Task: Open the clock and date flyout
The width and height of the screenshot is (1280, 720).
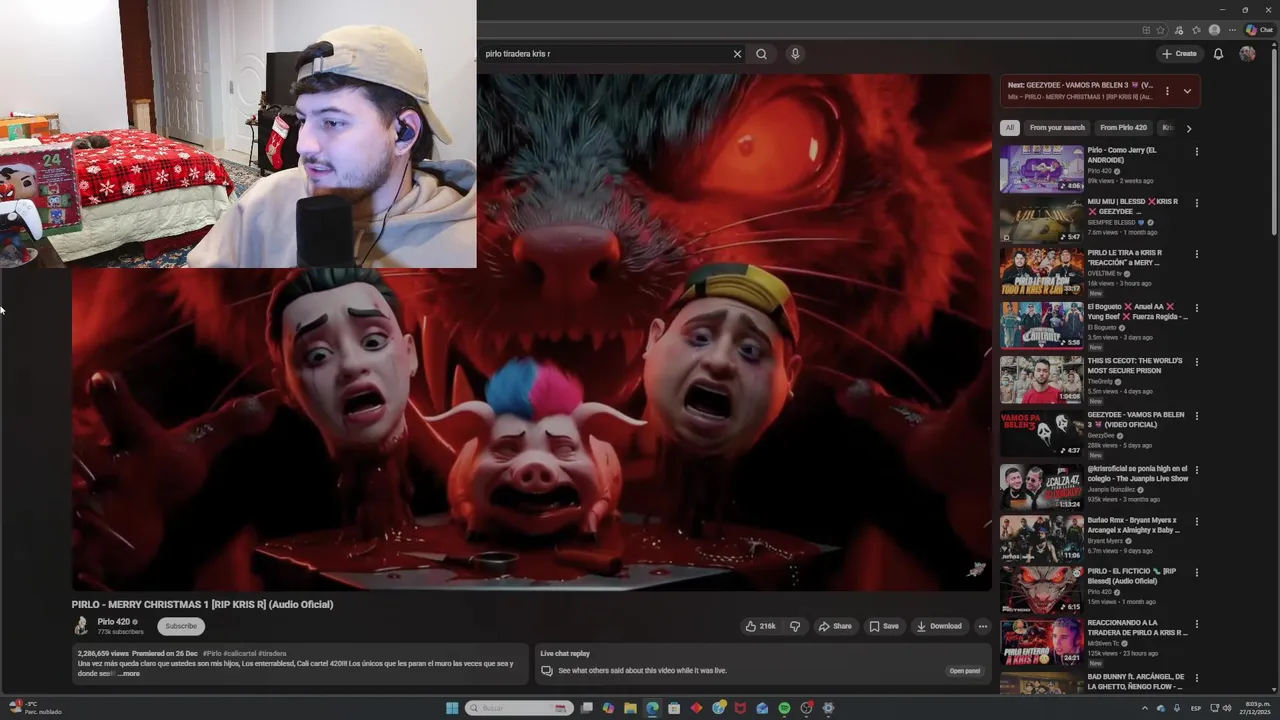Action: pyautogui.click(x=1254, y=708)
